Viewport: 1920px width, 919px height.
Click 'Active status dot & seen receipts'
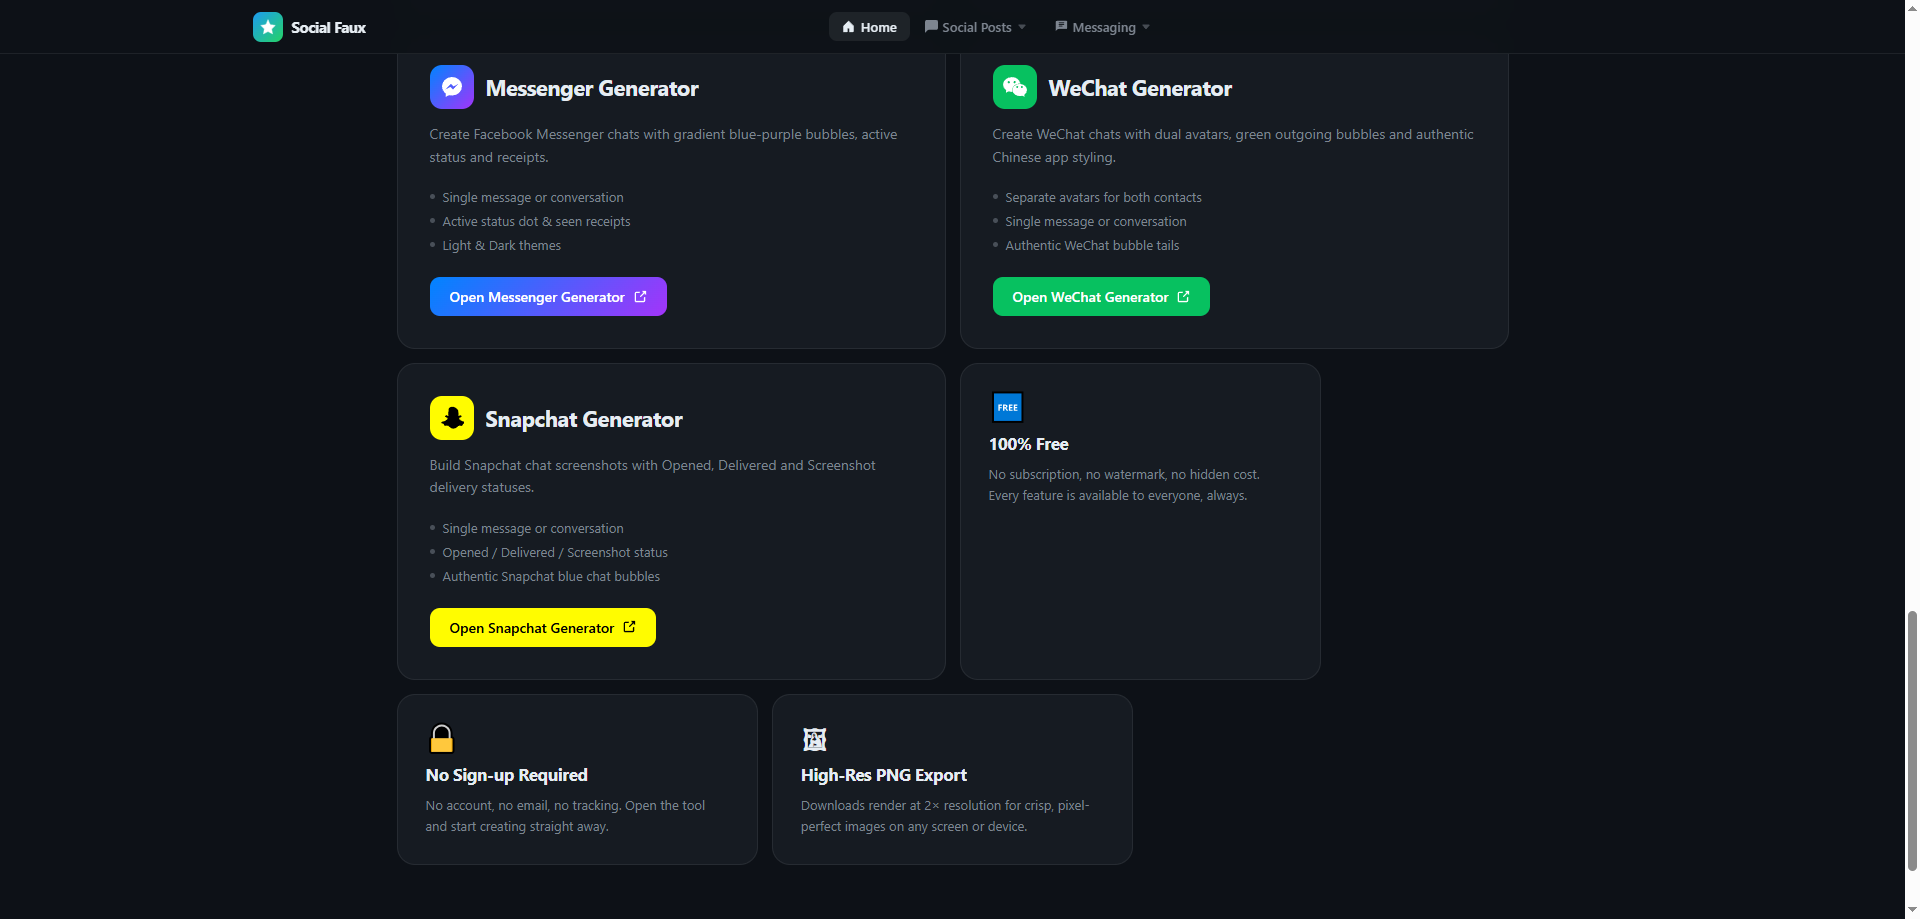pyautogui.click(x=536, y=221)
